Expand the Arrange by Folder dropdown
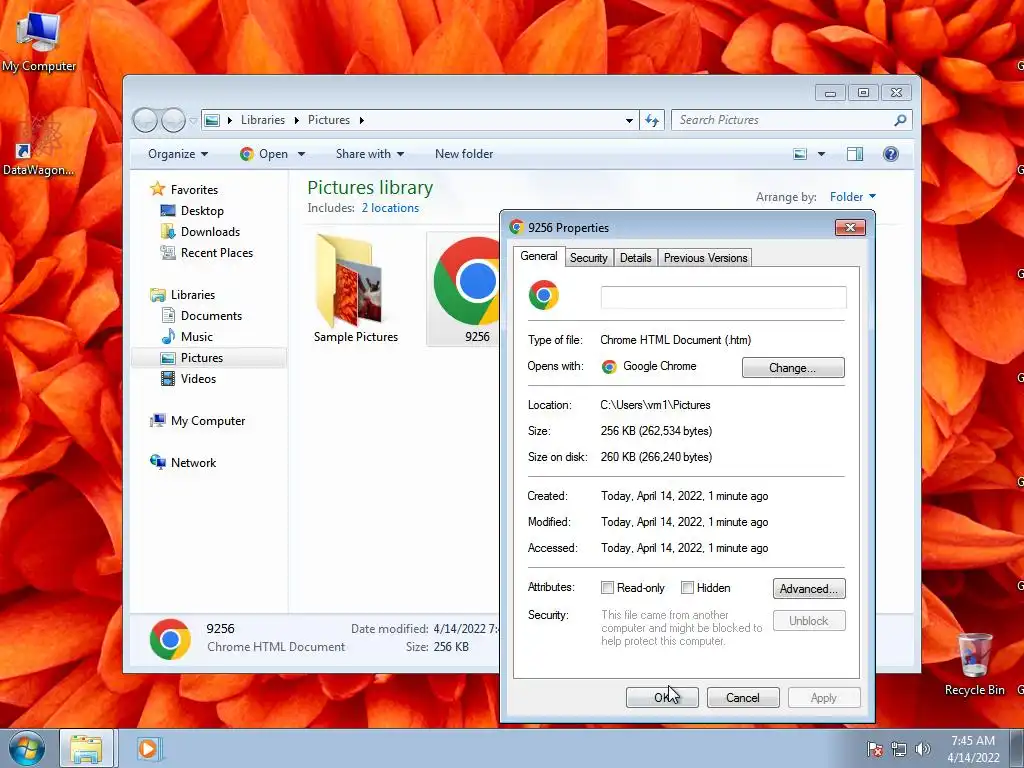Viewport: 1024px width, 768px height. (852, 197)
